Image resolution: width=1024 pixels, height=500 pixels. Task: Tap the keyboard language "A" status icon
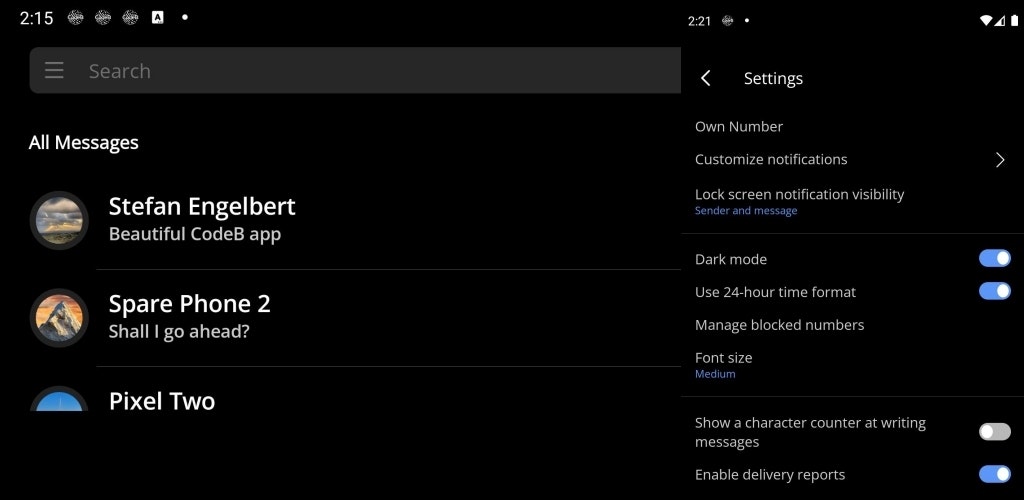click(157, 18)
